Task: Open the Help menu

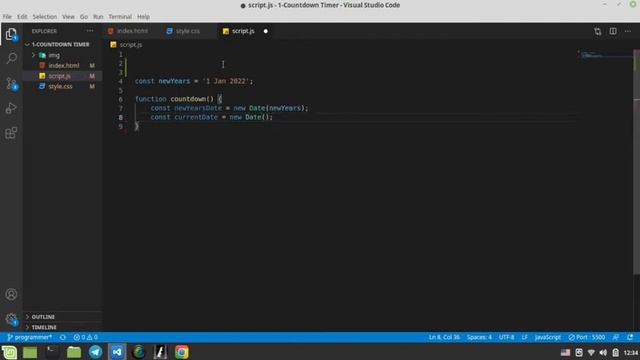Action: (x=143, y=17)
